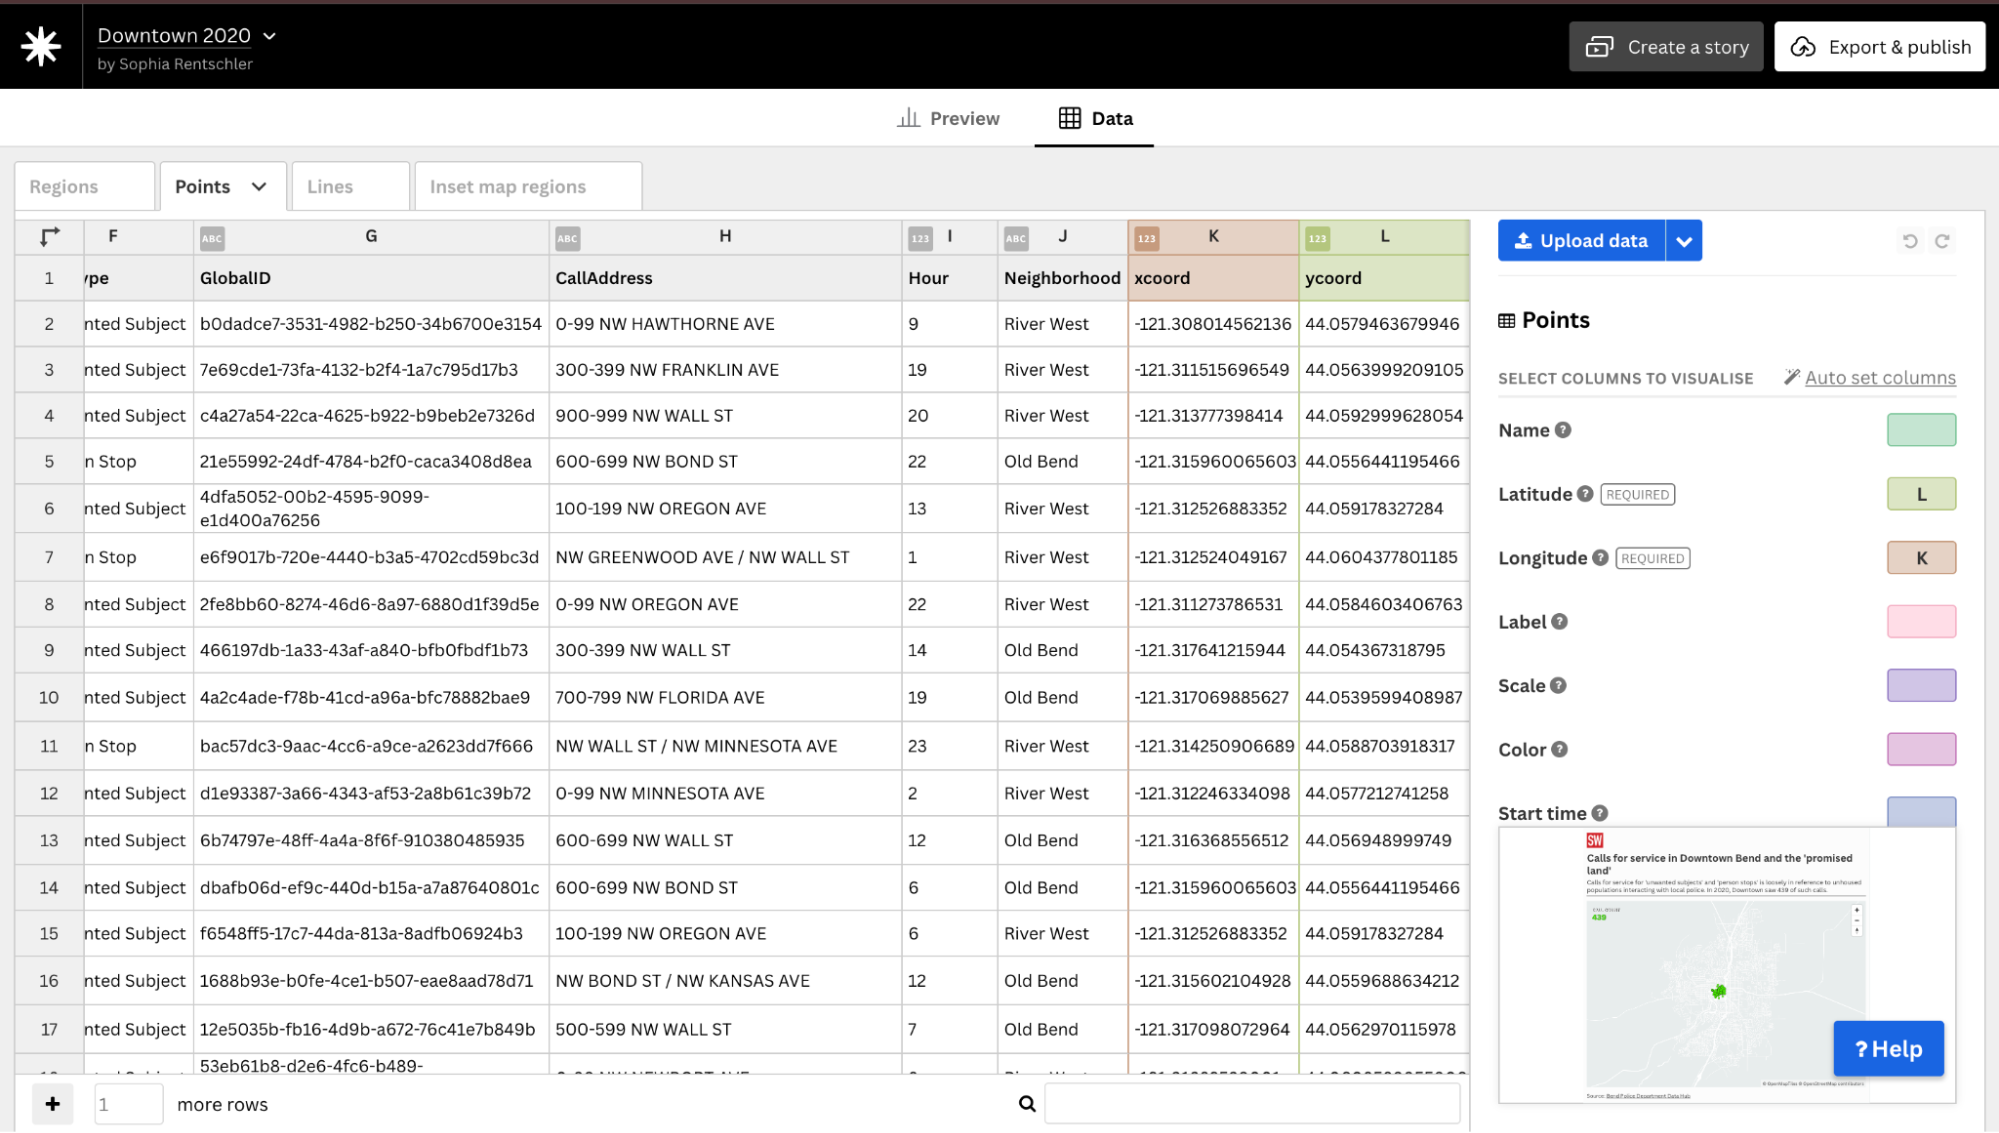
Task: Open the Lines data sheet tab
Action: (350, 186)
